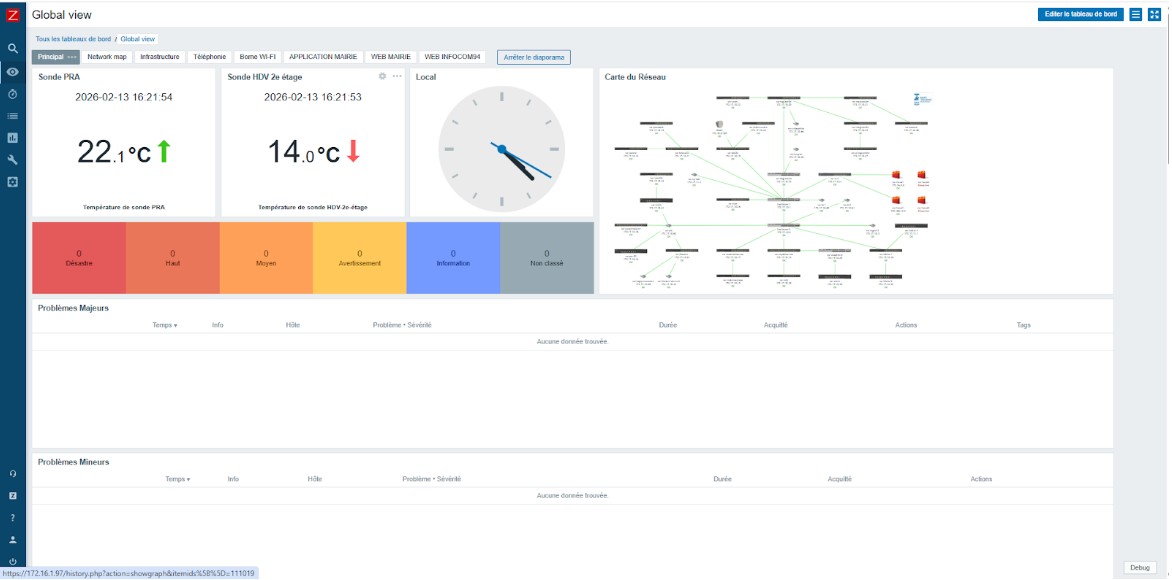Switch to the Infrastructure tab
This screenshot has height=580, width=1172.
pos(160,57)
